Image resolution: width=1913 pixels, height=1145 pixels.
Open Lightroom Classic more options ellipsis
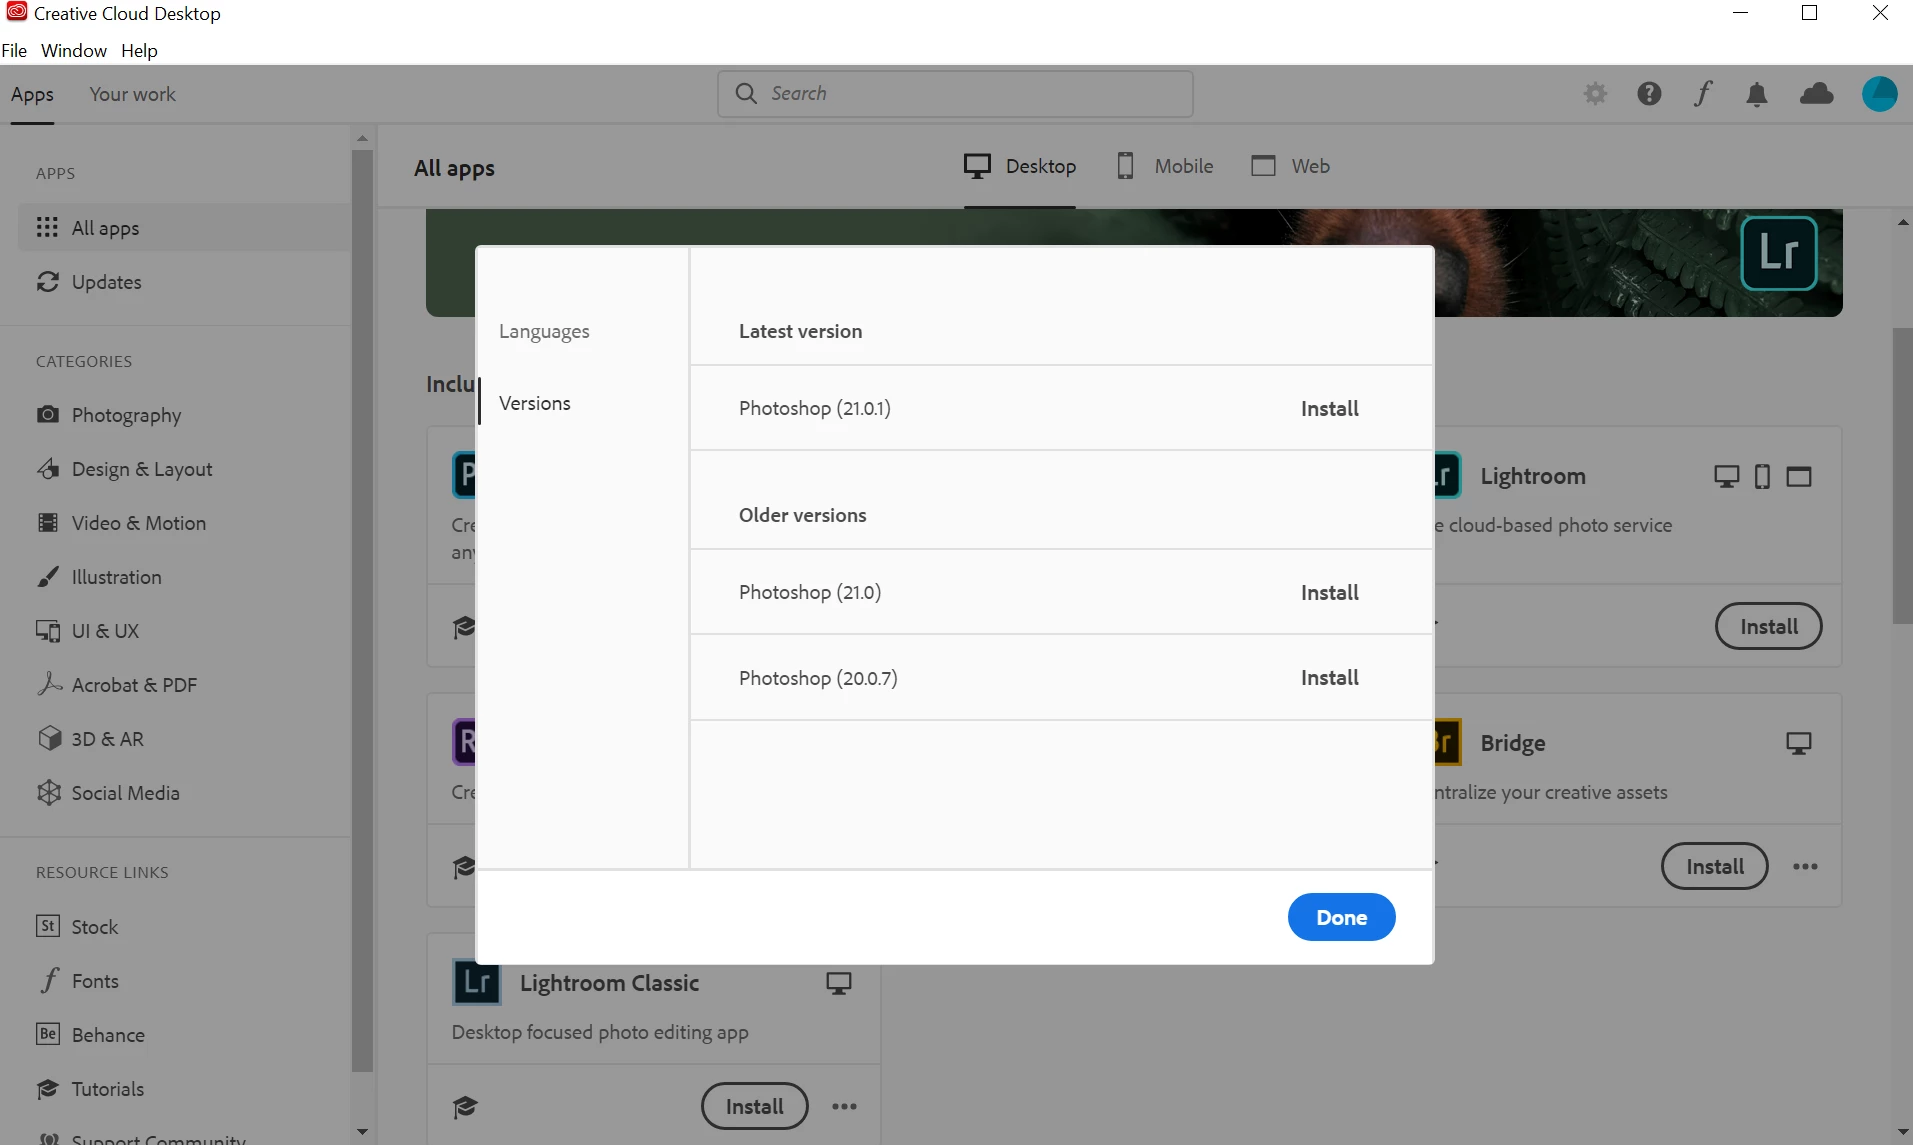[844, 1106]
